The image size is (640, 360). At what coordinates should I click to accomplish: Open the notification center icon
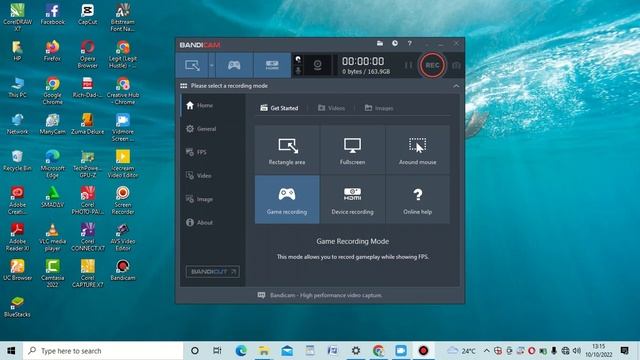[x=624, y=351]
